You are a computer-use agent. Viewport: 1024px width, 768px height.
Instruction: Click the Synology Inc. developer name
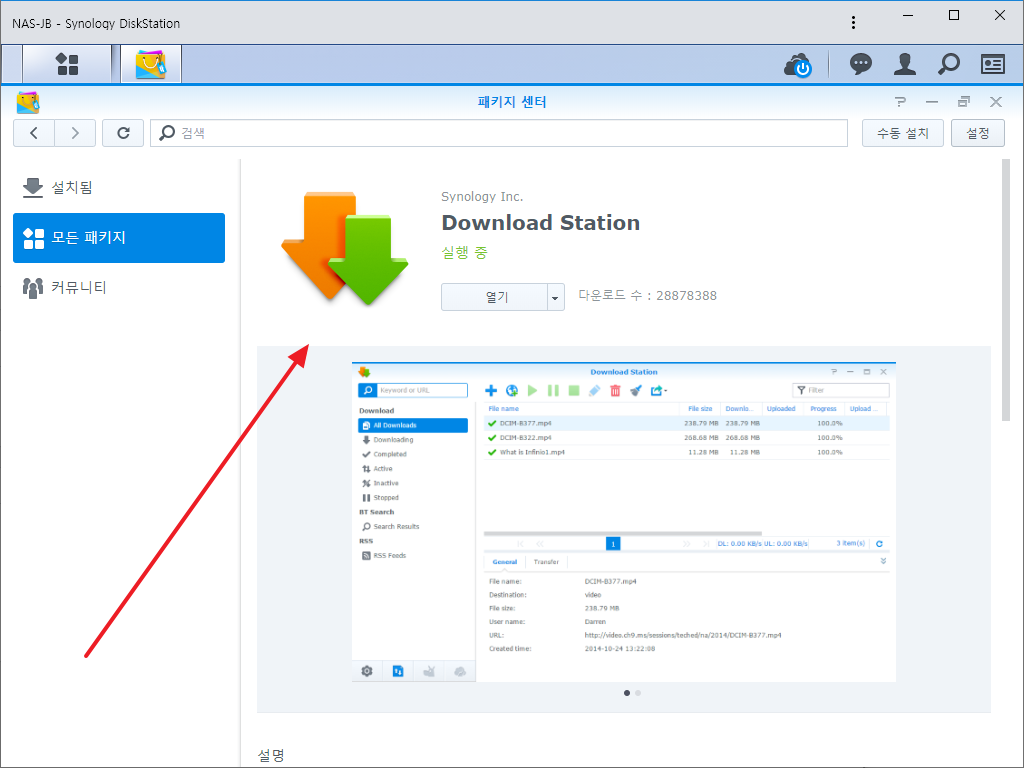pos(482,197)
